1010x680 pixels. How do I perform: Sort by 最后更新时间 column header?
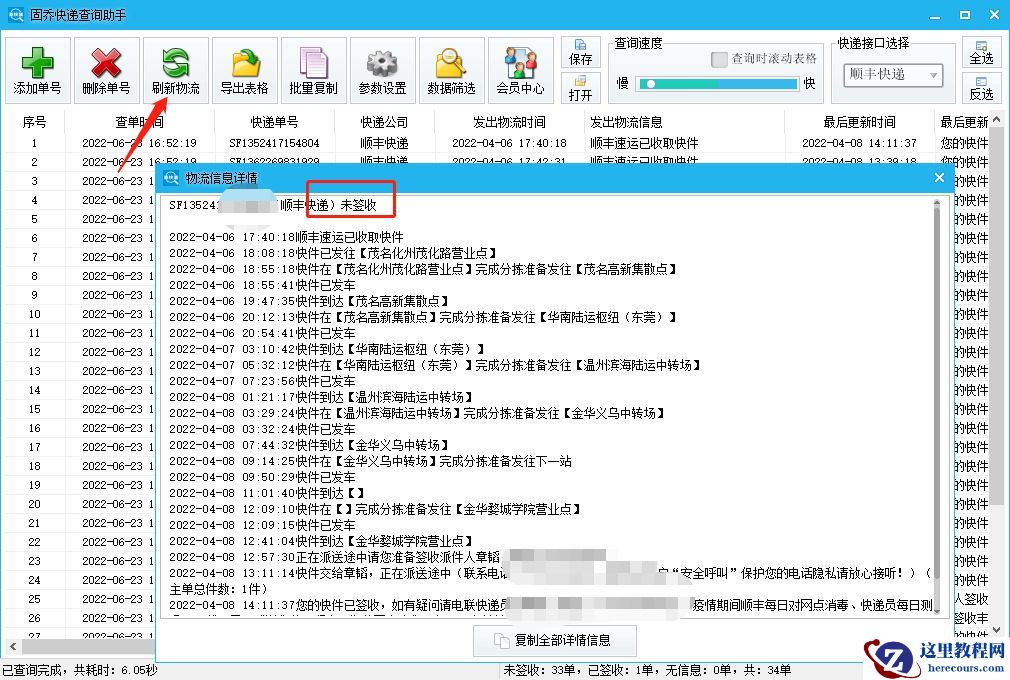[859, 122]
